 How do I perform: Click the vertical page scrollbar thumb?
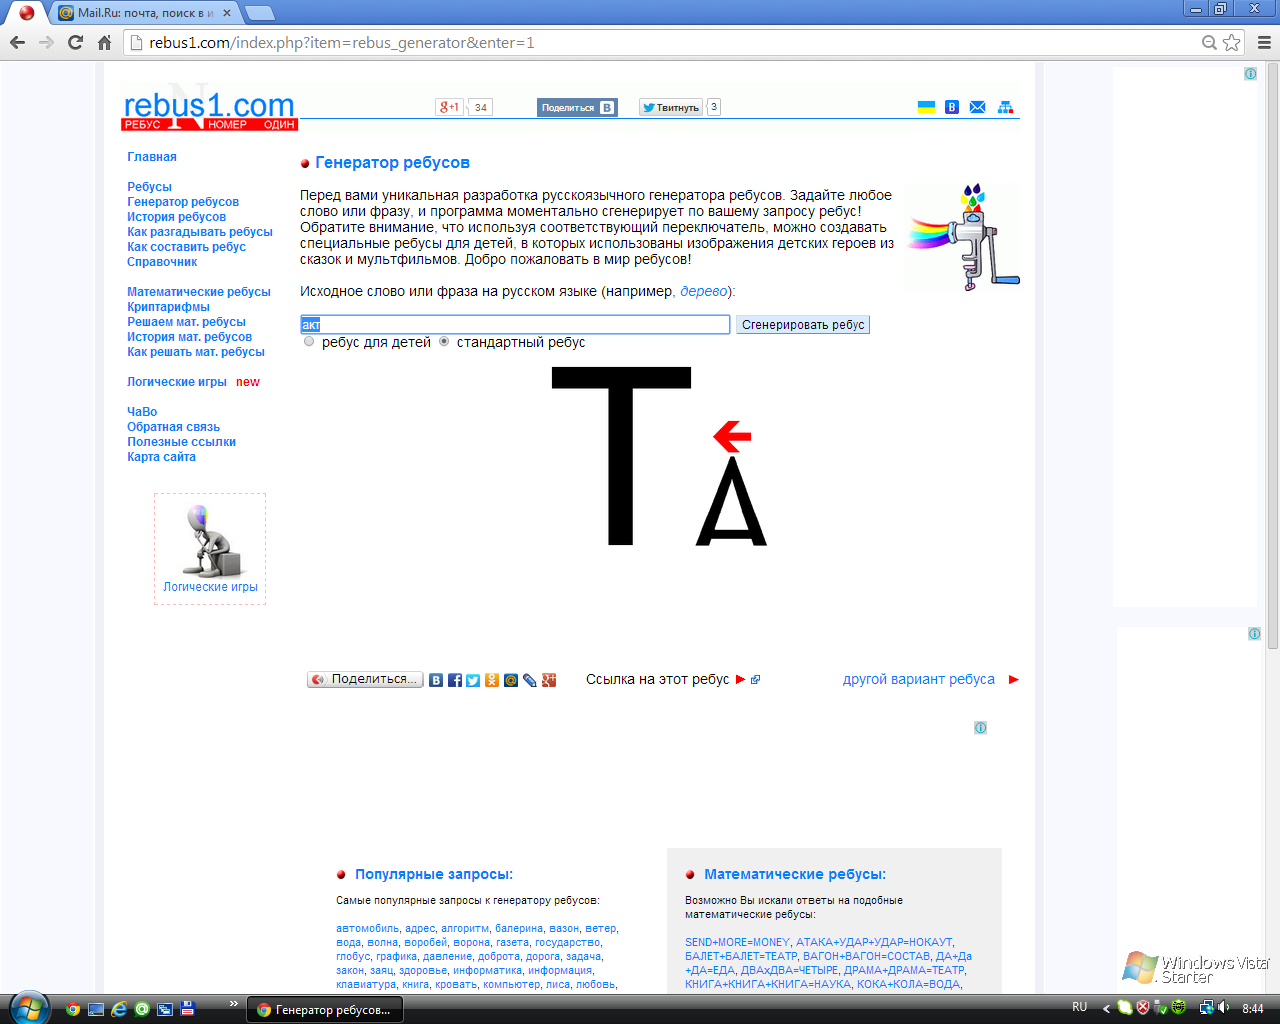[x=1272, y=355]
